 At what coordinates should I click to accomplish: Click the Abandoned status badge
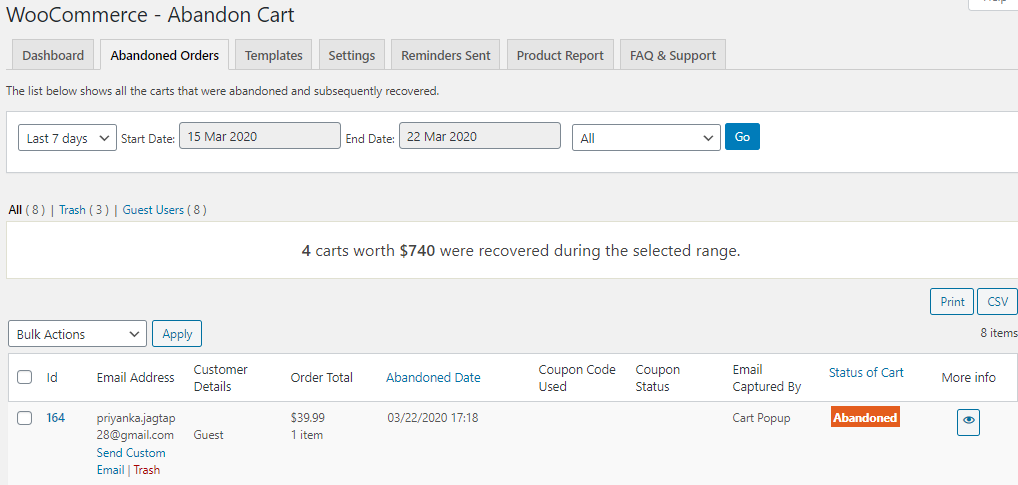pos(865,417)
